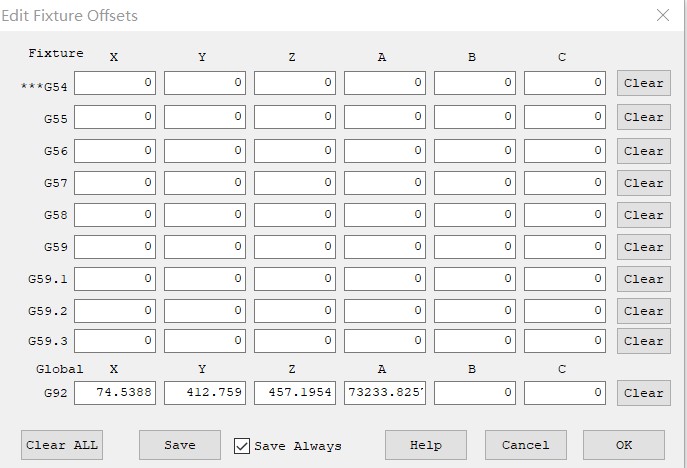Focus the G92 Z field 457.1954
This screenshot has height=468, width=687.
click(295, 393)
